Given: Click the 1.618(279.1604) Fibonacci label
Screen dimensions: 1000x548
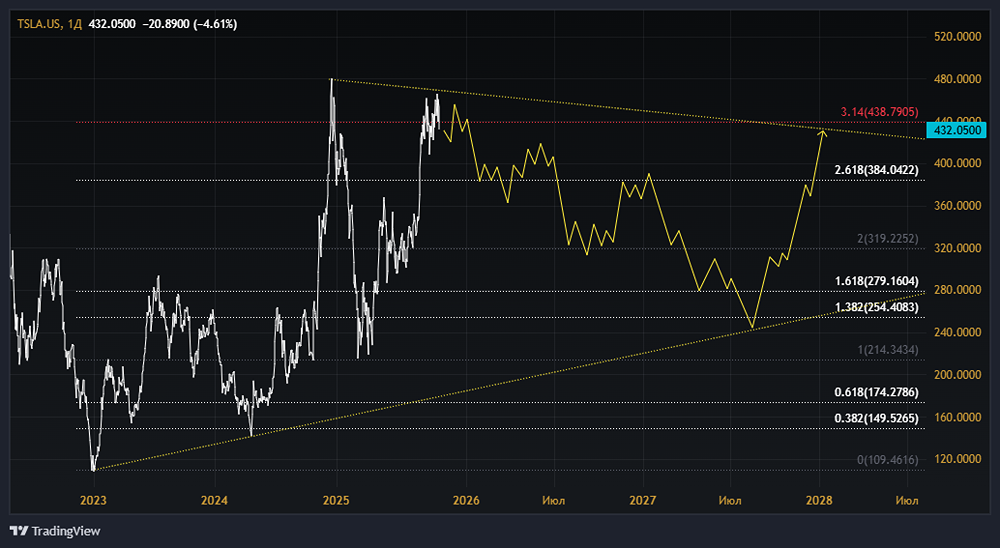Looking at the screenshot, I should (877, 281).
